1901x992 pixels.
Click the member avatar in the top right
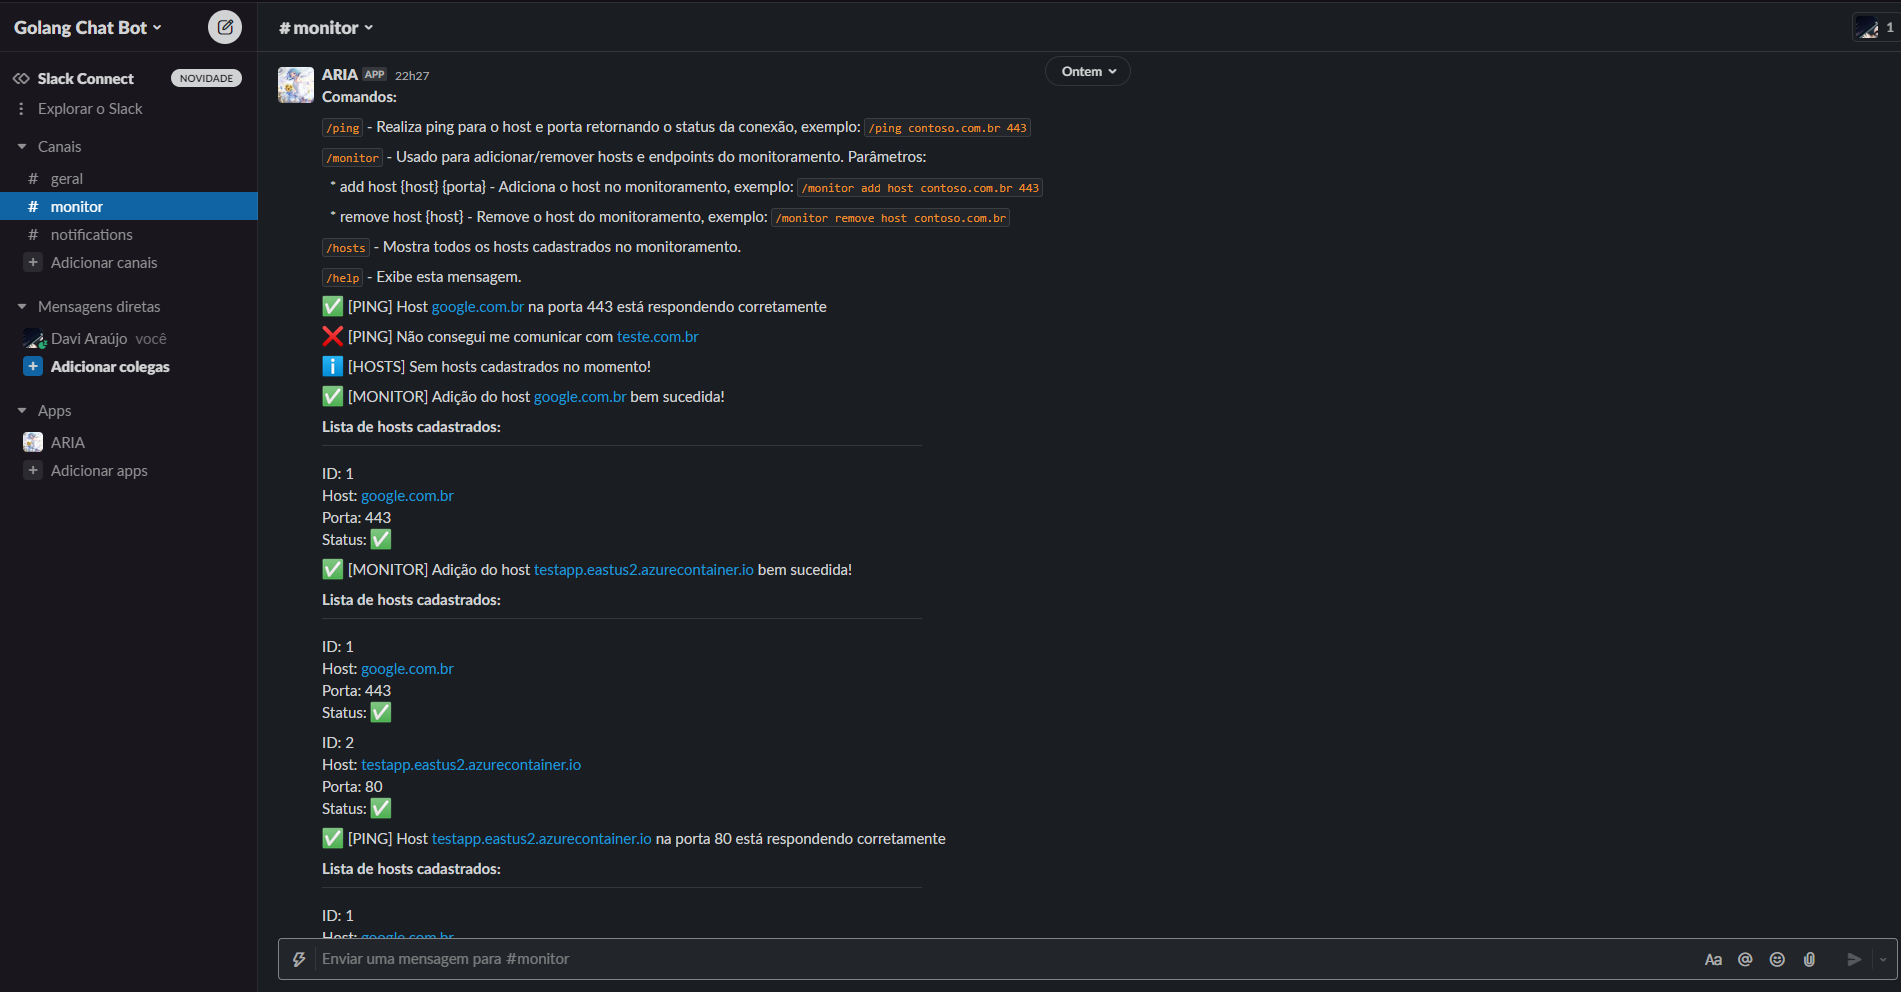[1866, 27]
